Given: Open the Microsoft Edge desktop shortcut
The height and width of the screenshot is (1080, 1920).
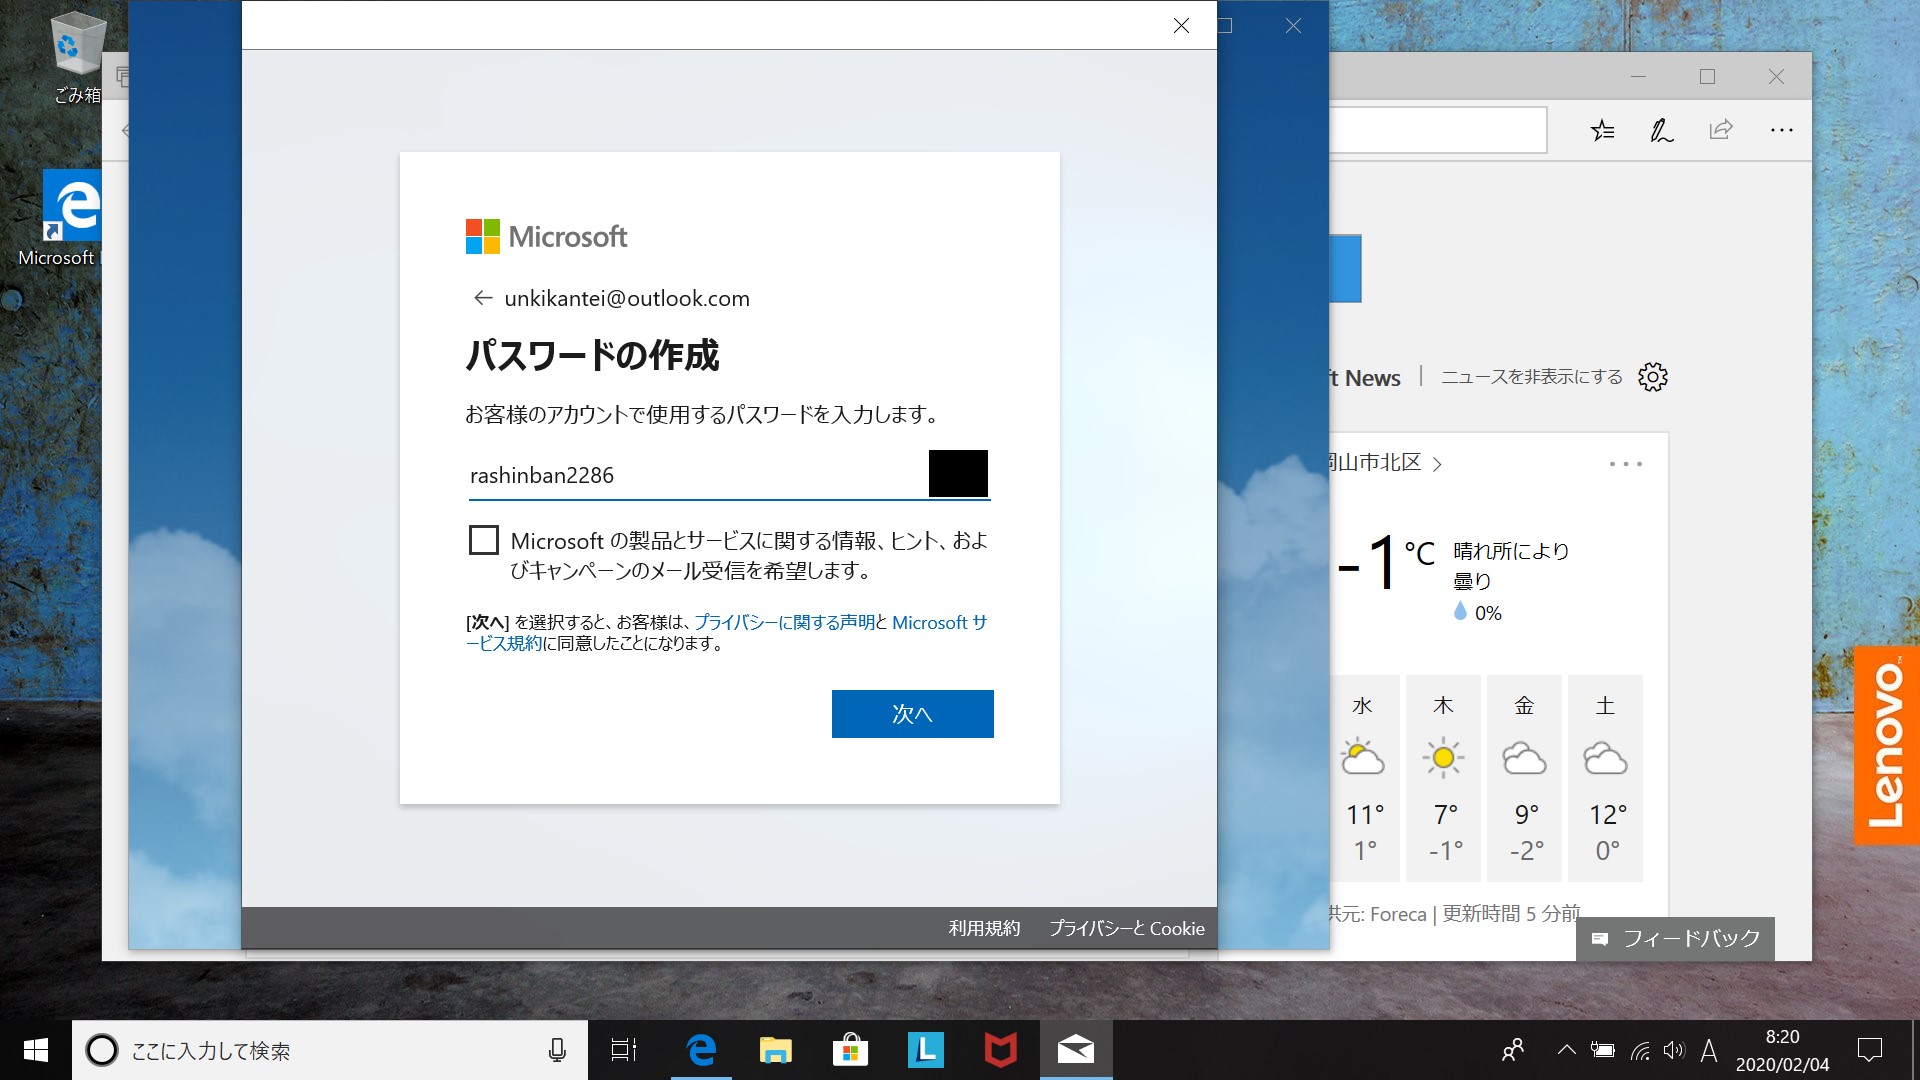Looking at the screenshot, I should pyautogui.click(x=60, y=218).
